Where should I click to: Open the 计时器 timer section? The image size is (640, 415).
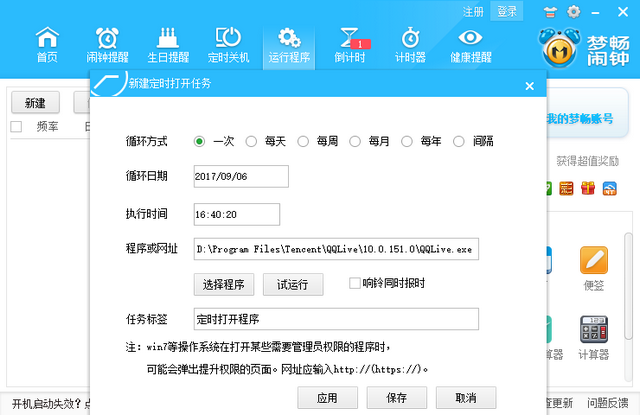pyautogui.click(x=410, y=44)
